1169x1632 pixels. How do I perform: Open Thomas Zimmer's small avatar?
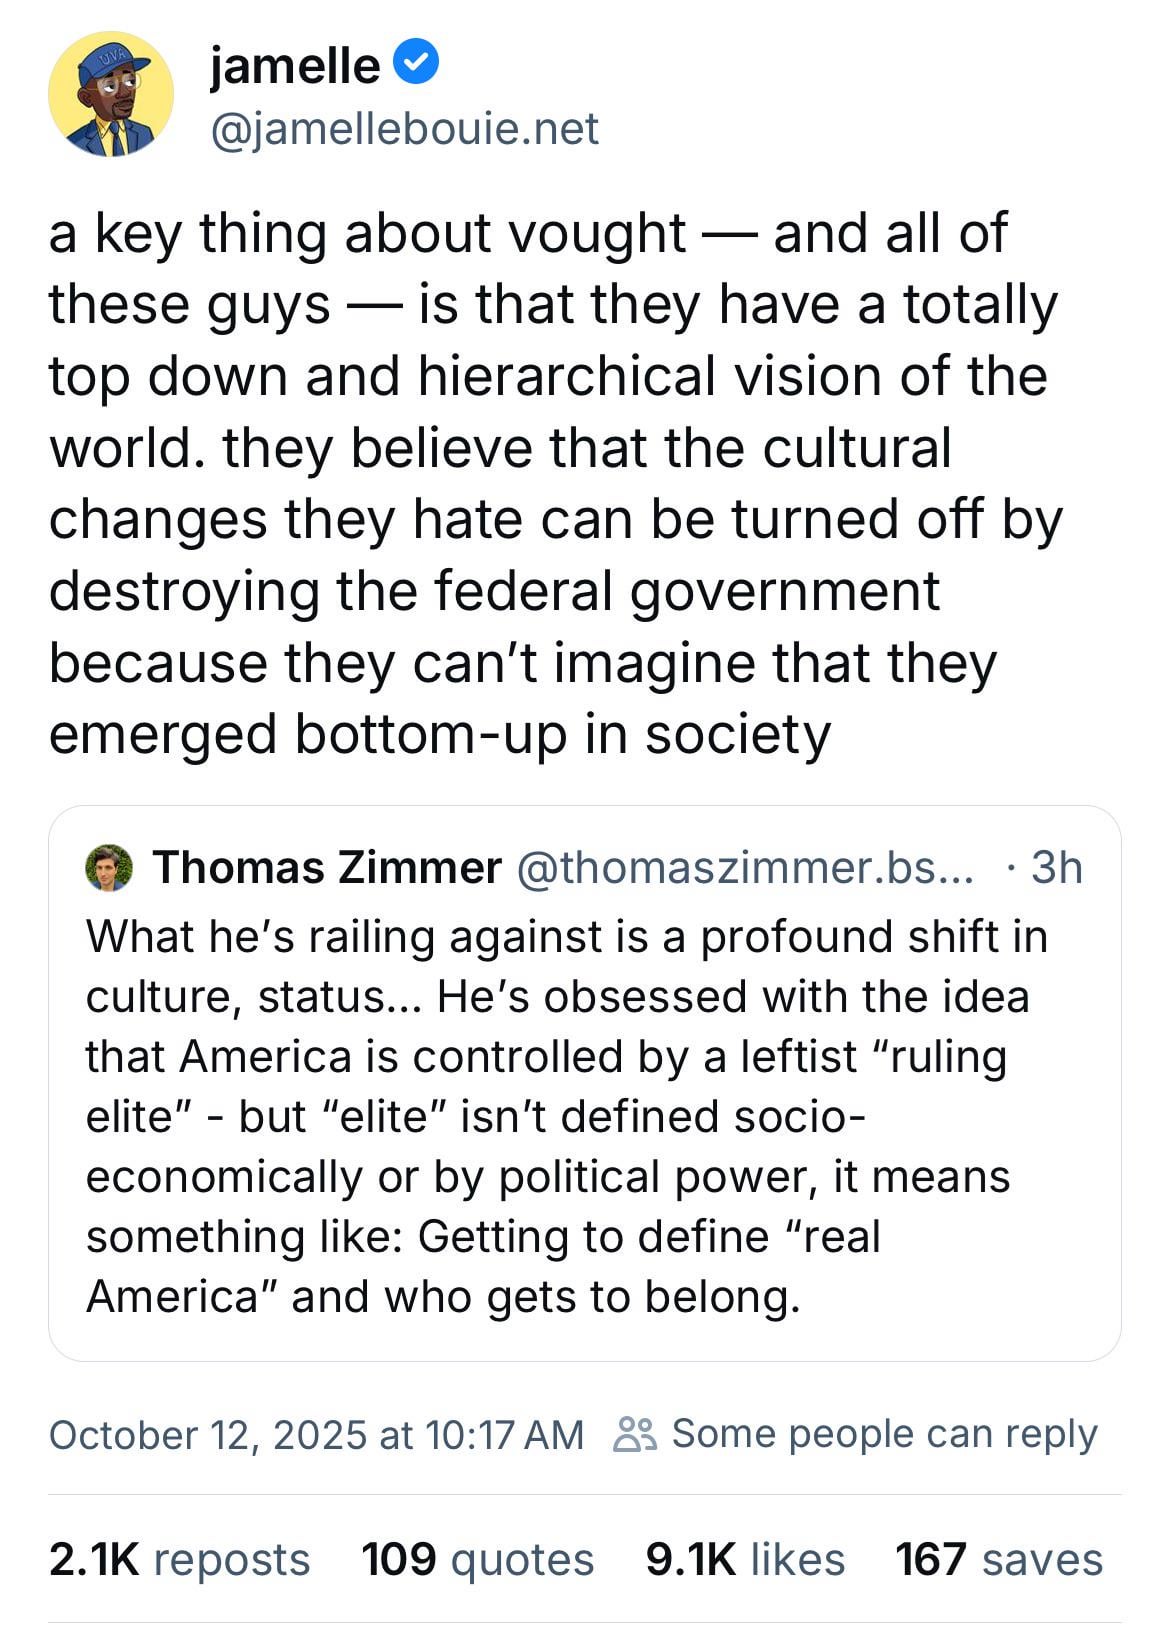[110, 867]
